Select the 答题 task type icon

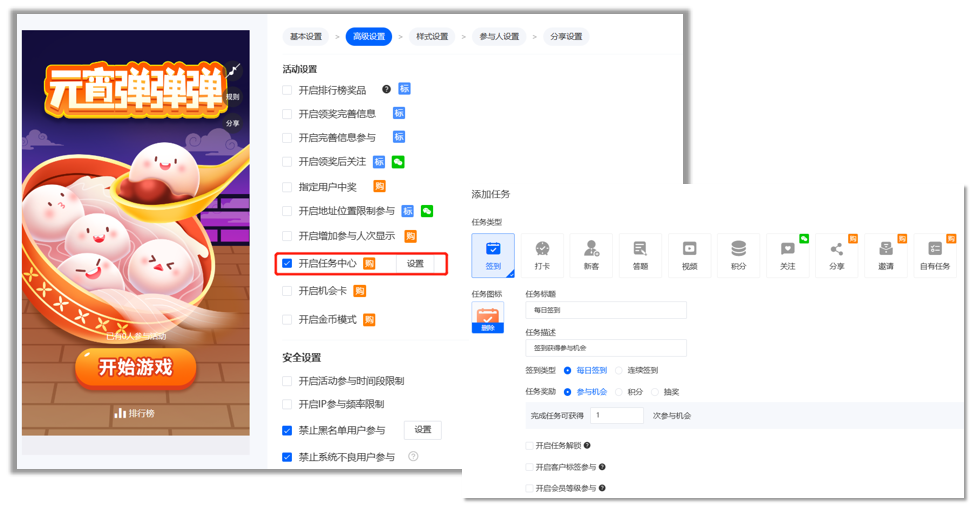(x=640, y=255)
